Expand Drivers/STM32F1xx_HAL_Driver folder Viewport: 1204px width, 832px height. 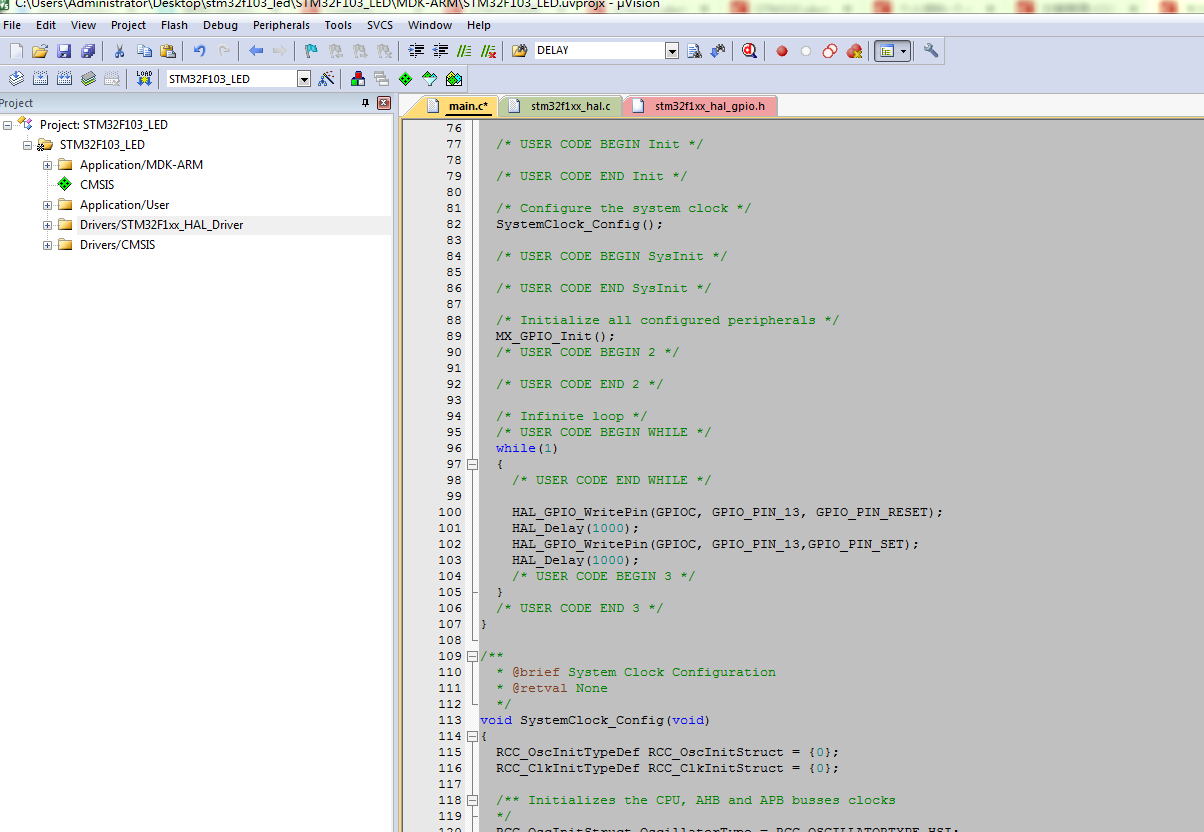(47, 225)
